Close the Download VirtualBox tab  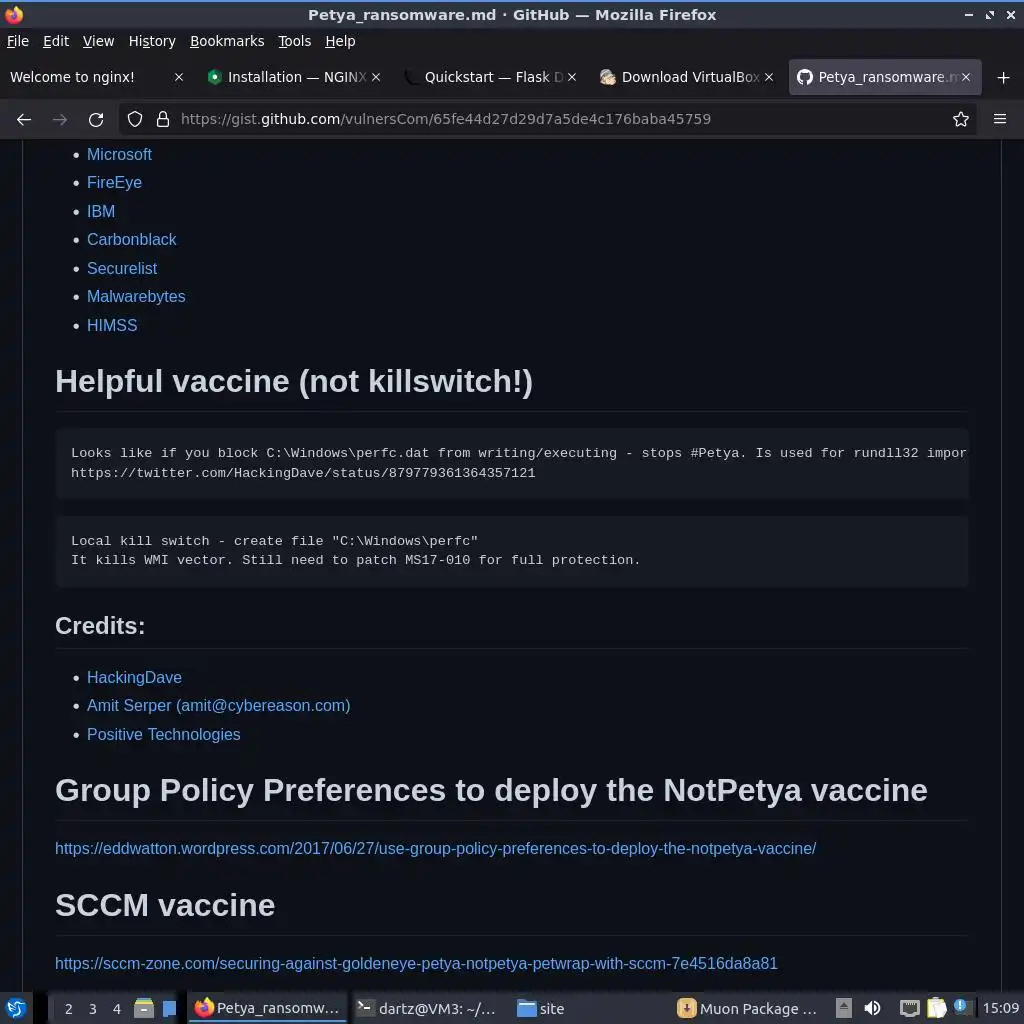point(769,77)
